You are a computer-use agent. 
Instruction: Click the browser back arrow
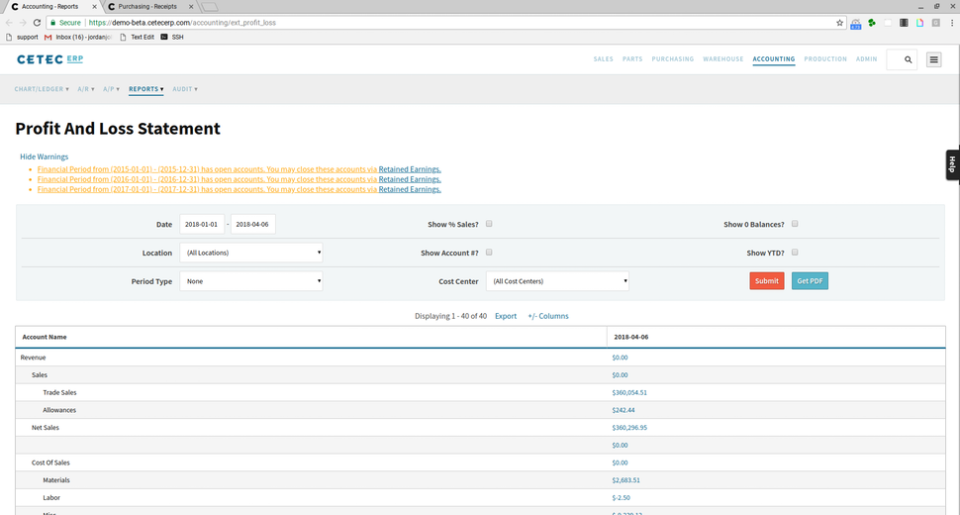tap(9, 23)
